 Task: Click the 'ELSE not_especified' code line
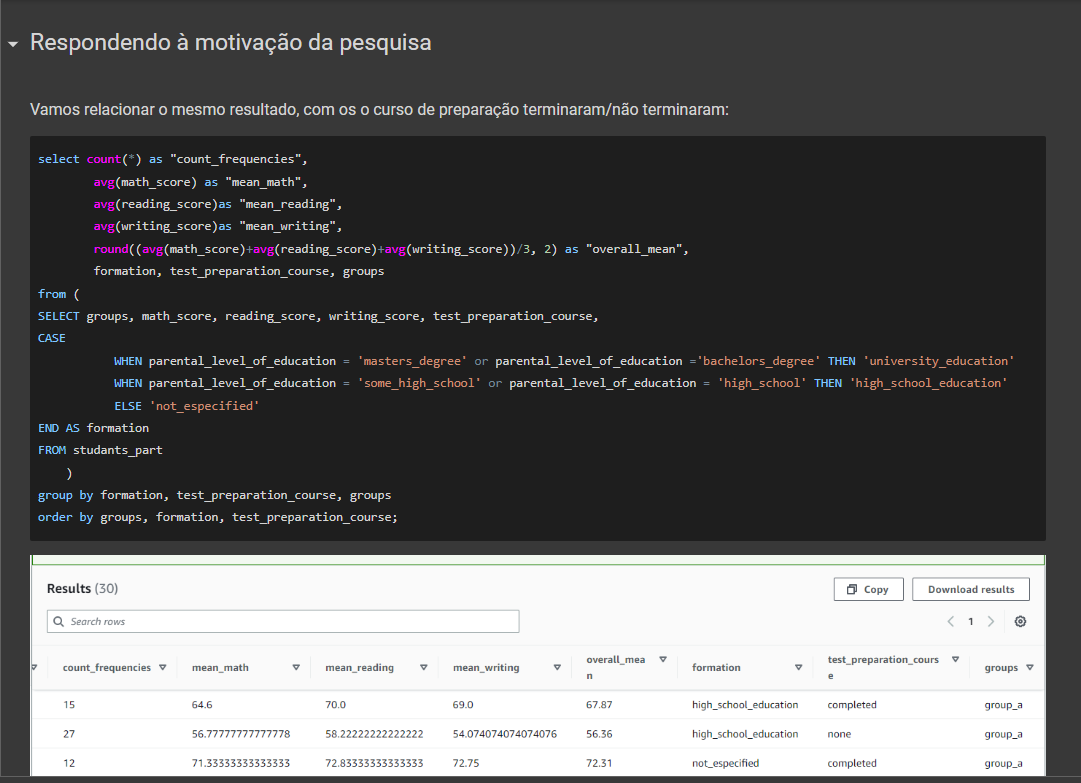pyautogui.click(x=187, y=406)
